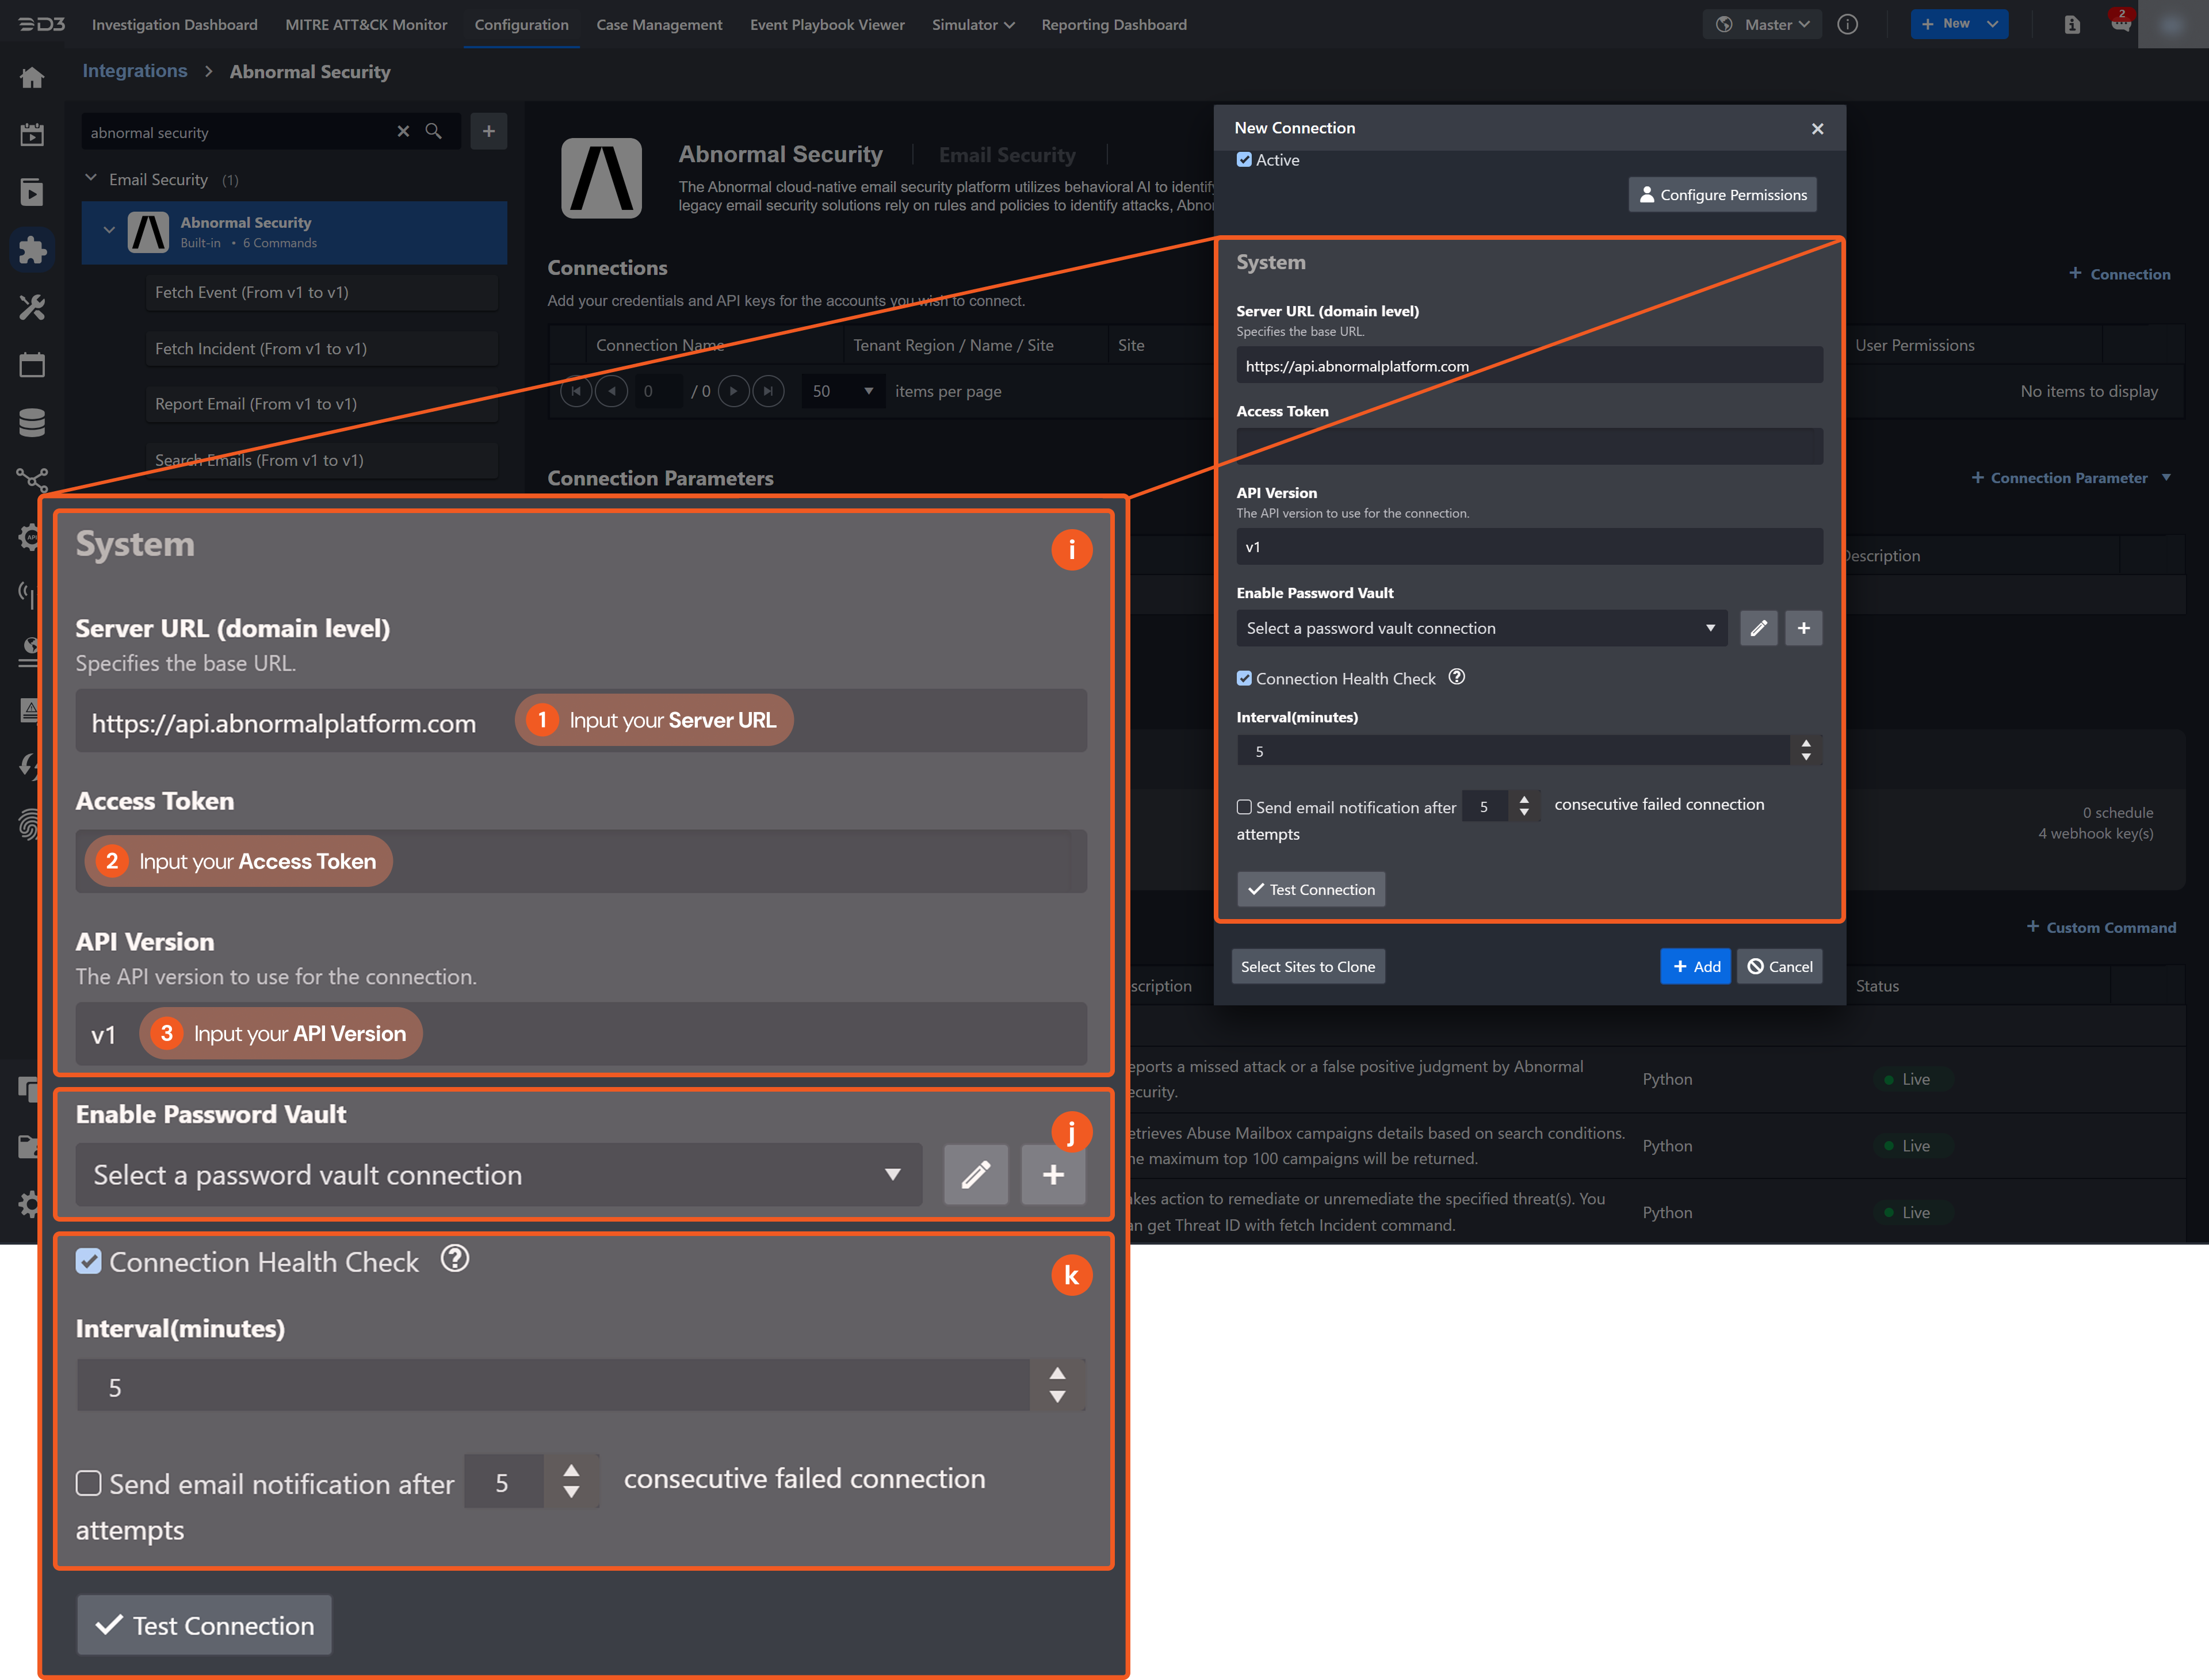Viewport: 2209px width, 1680px height.
Task: Open the info circle icon in top bar
Action: coord(1847,24)
